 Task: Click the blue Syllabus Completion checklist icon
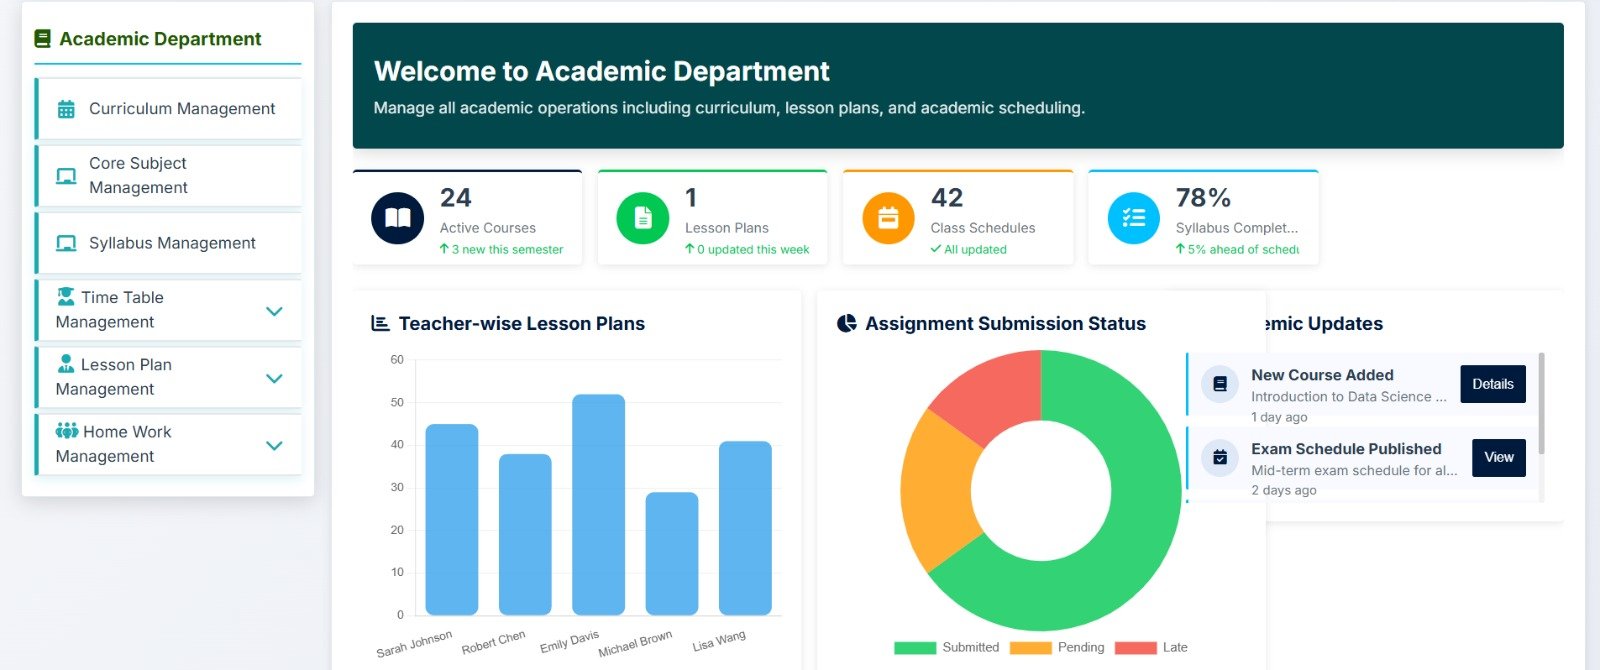(1133, 218)
